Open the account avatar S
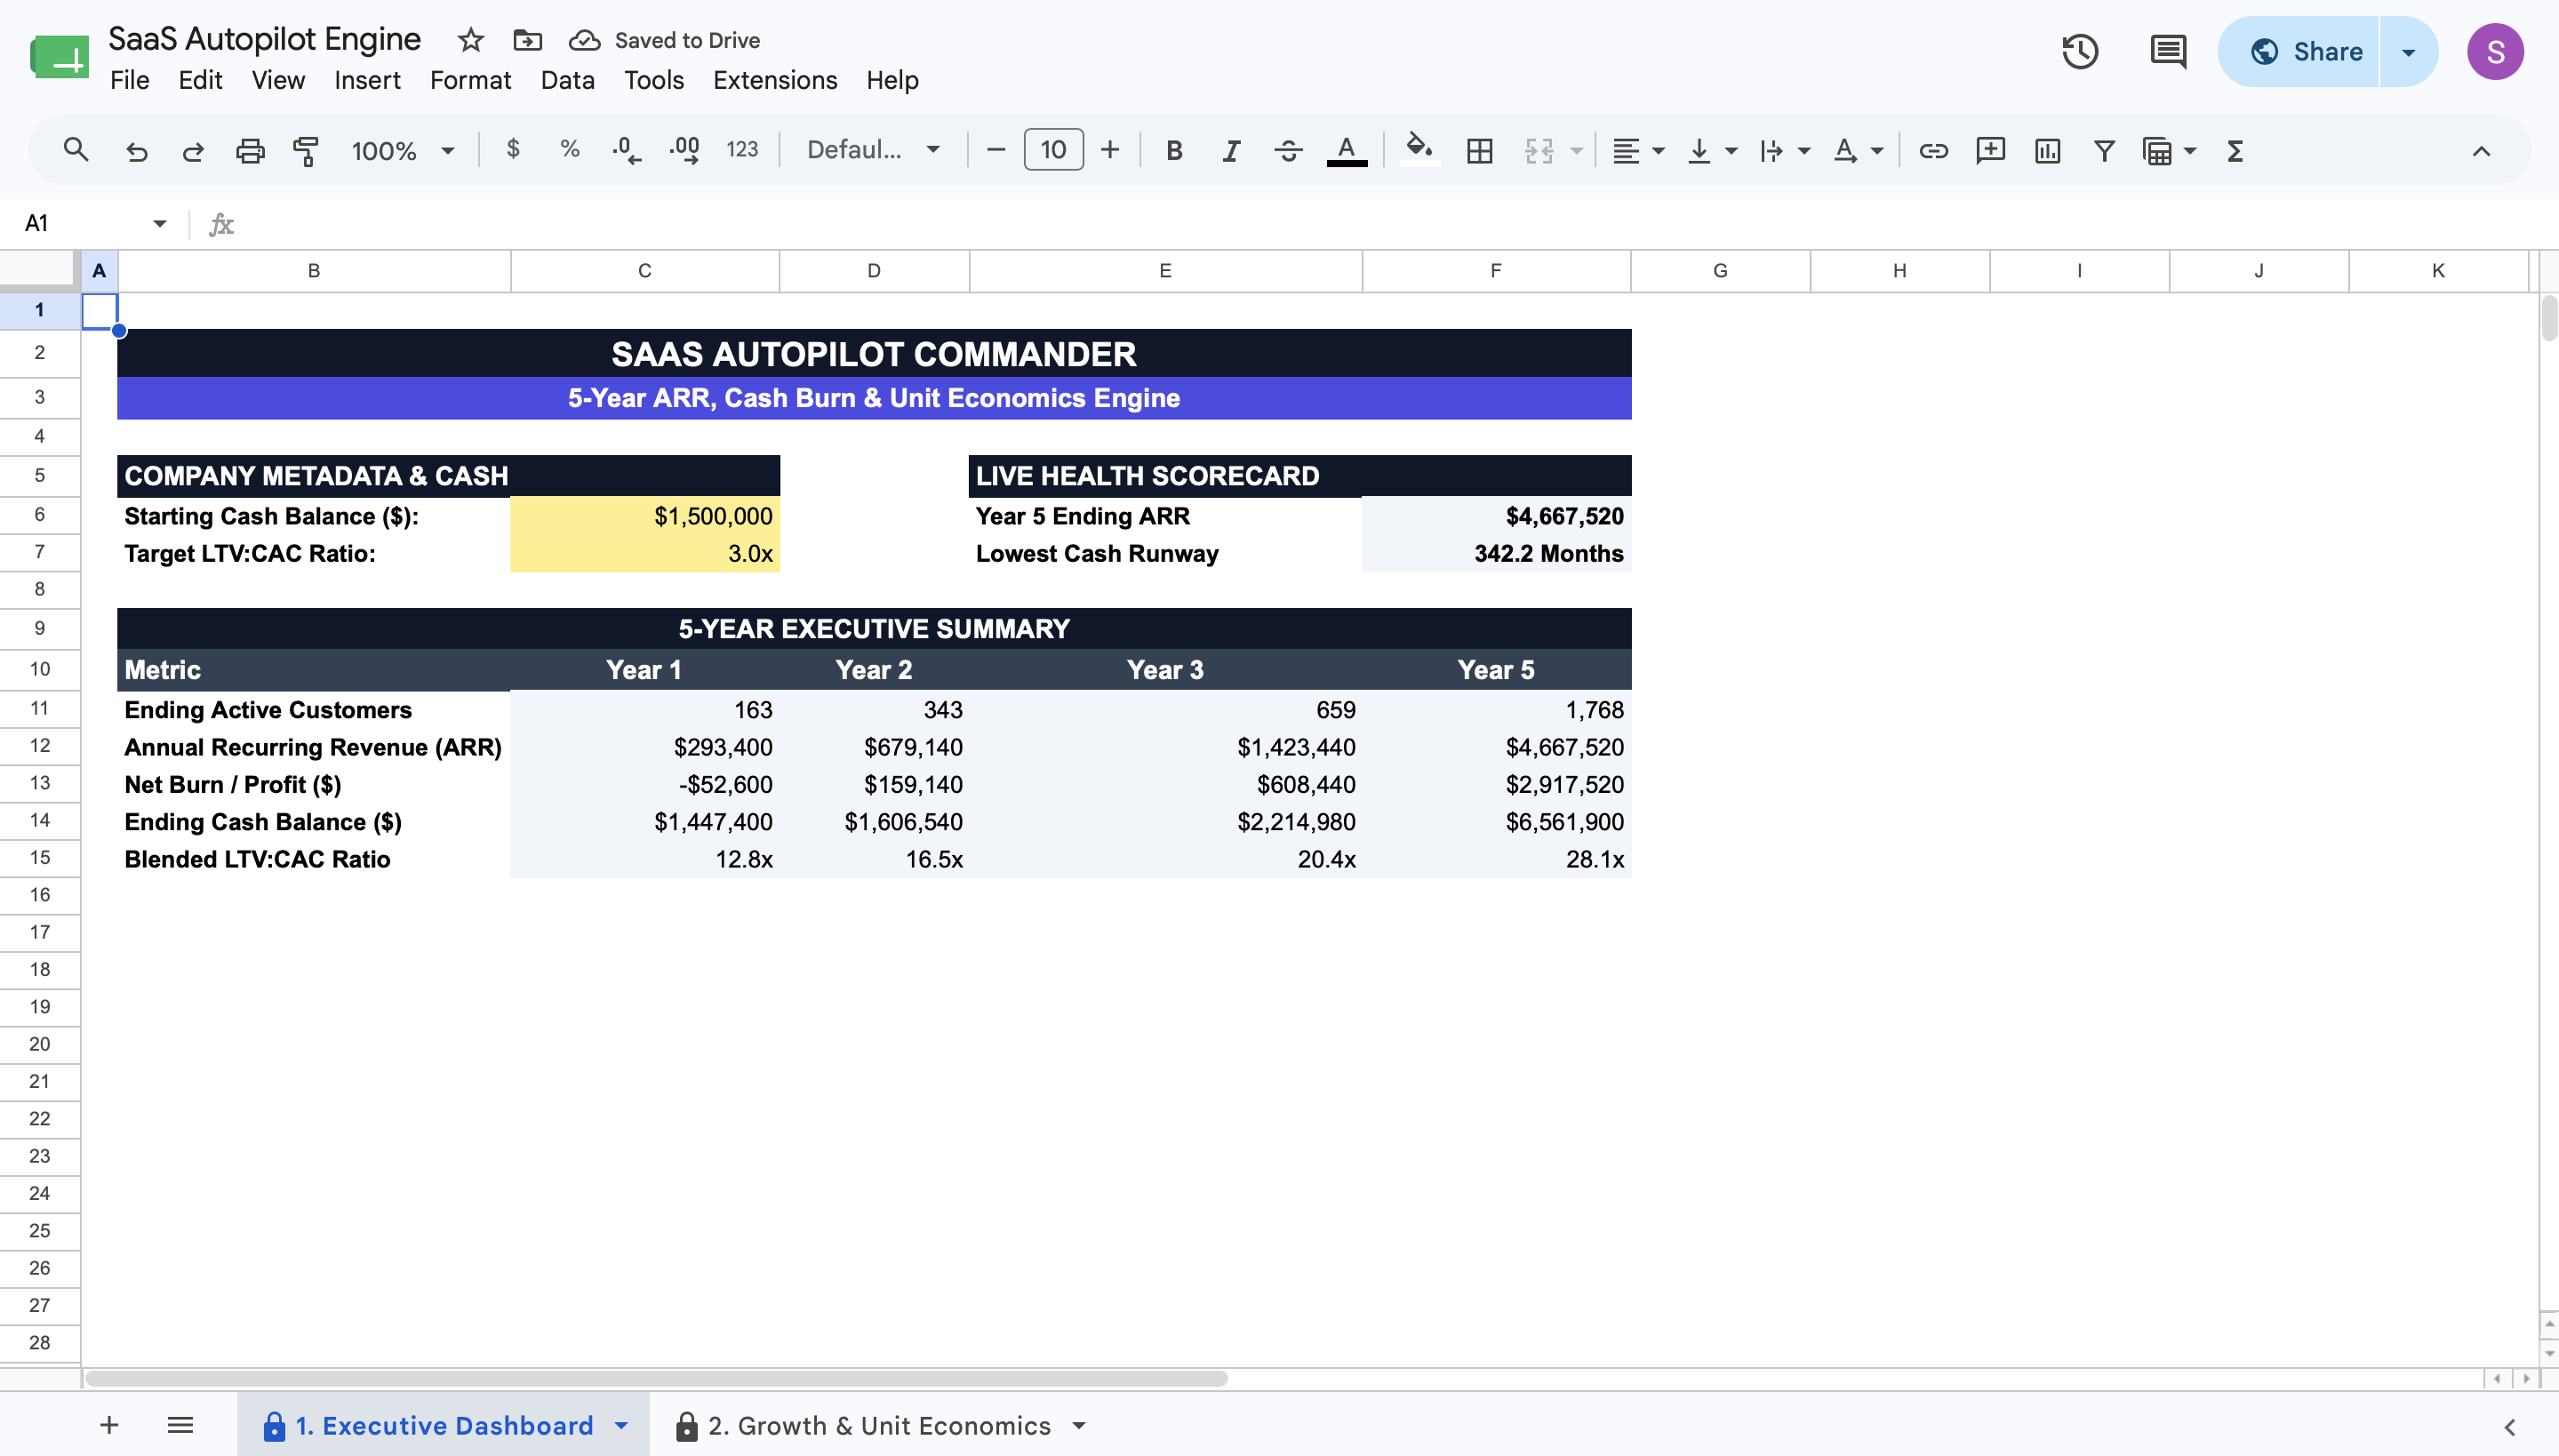The image size is (2559, 1456). [x=2494, y=51]
